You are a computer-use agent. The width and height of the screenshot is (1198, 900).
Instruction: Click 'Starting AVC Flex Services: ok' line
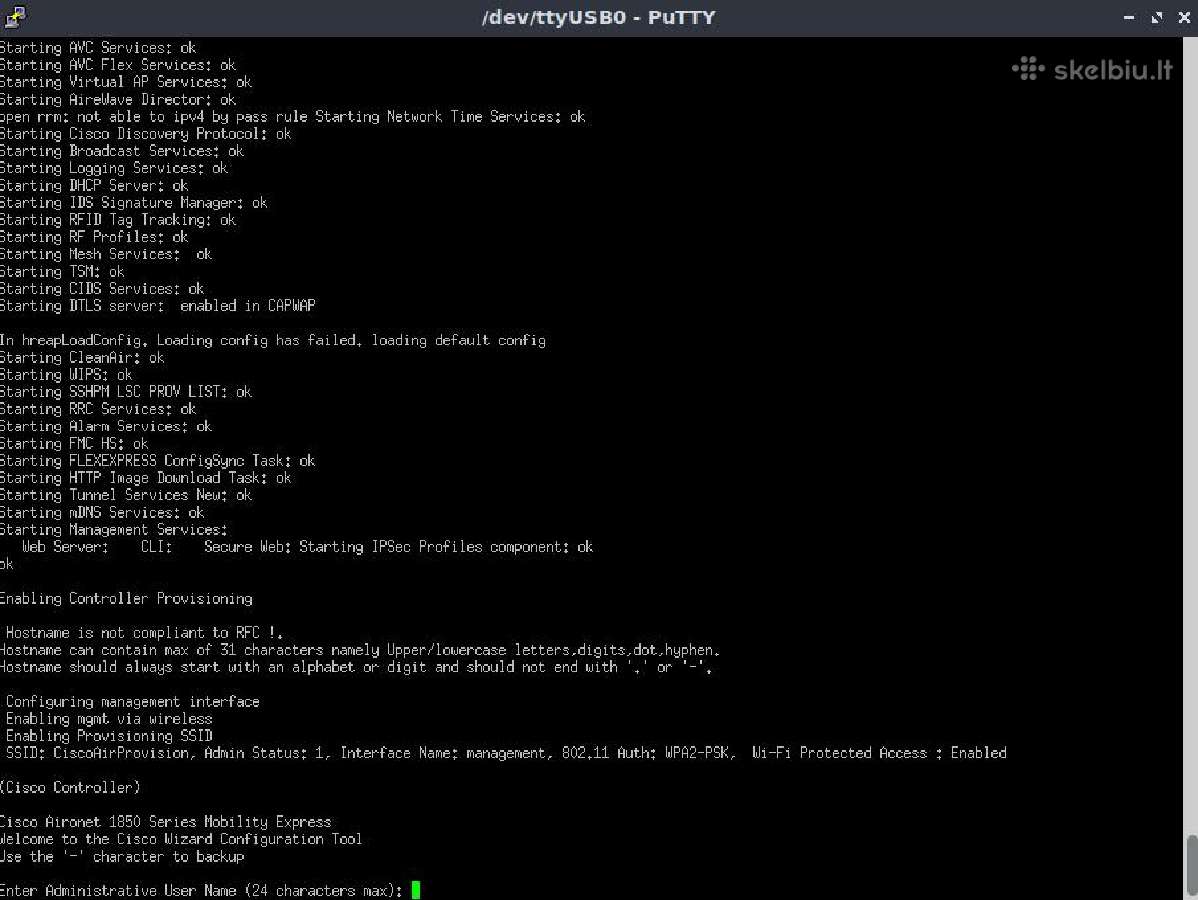click(x=118, y=65)
